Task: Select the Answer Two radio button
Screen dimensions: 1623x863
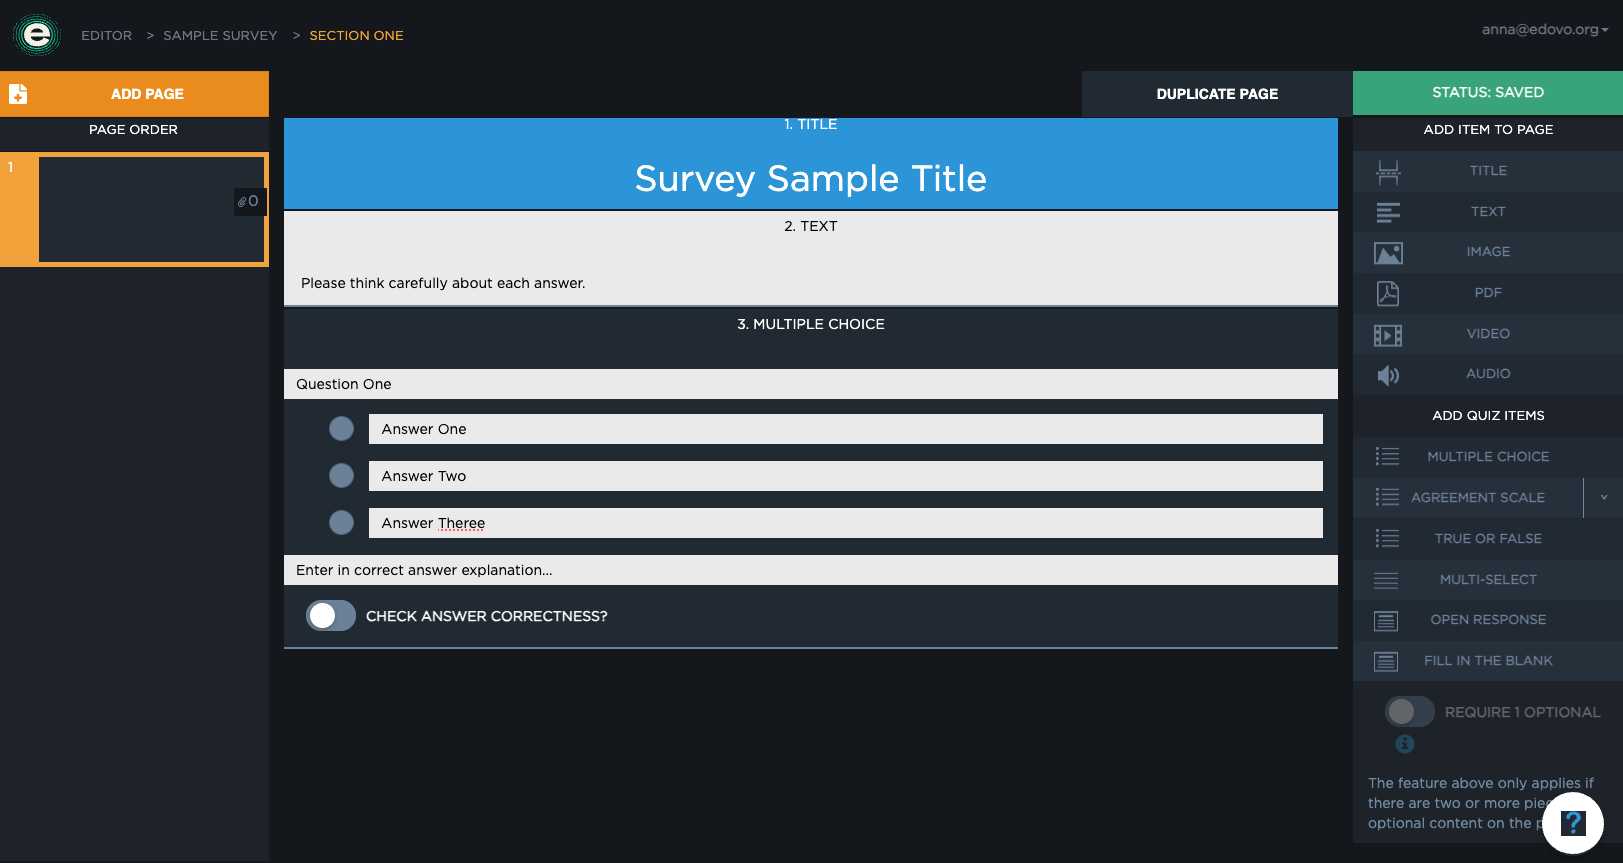Action: (x=342, y=476)
